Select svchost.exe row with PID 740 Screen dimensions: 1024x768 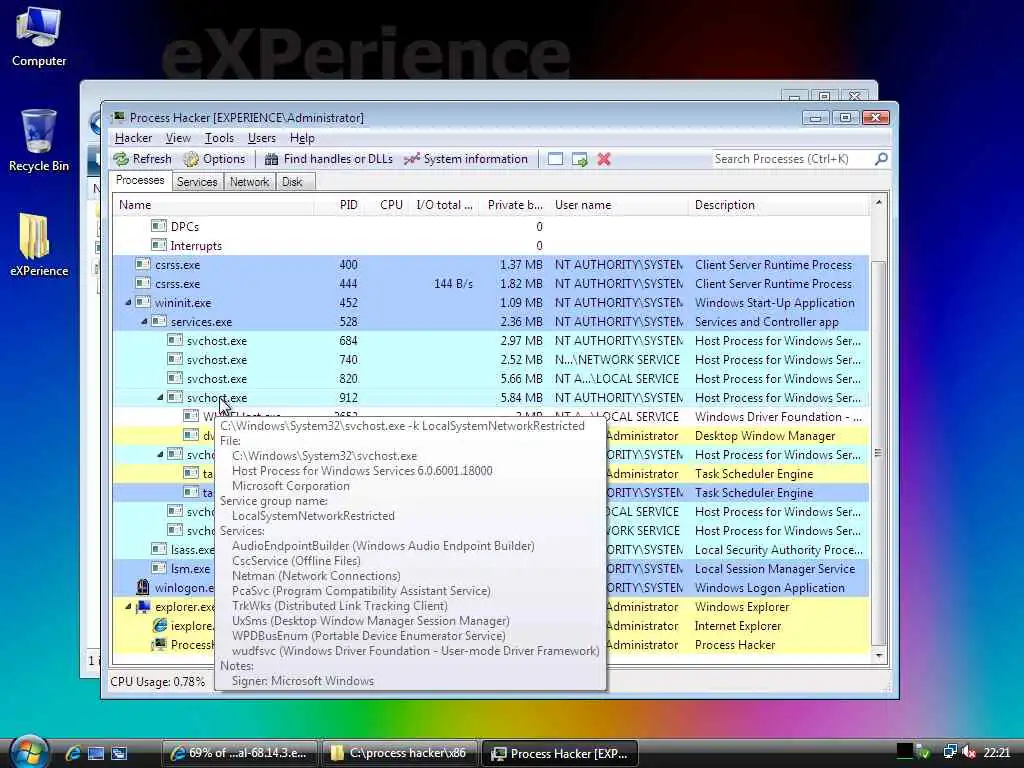click(x=491, y=359)
